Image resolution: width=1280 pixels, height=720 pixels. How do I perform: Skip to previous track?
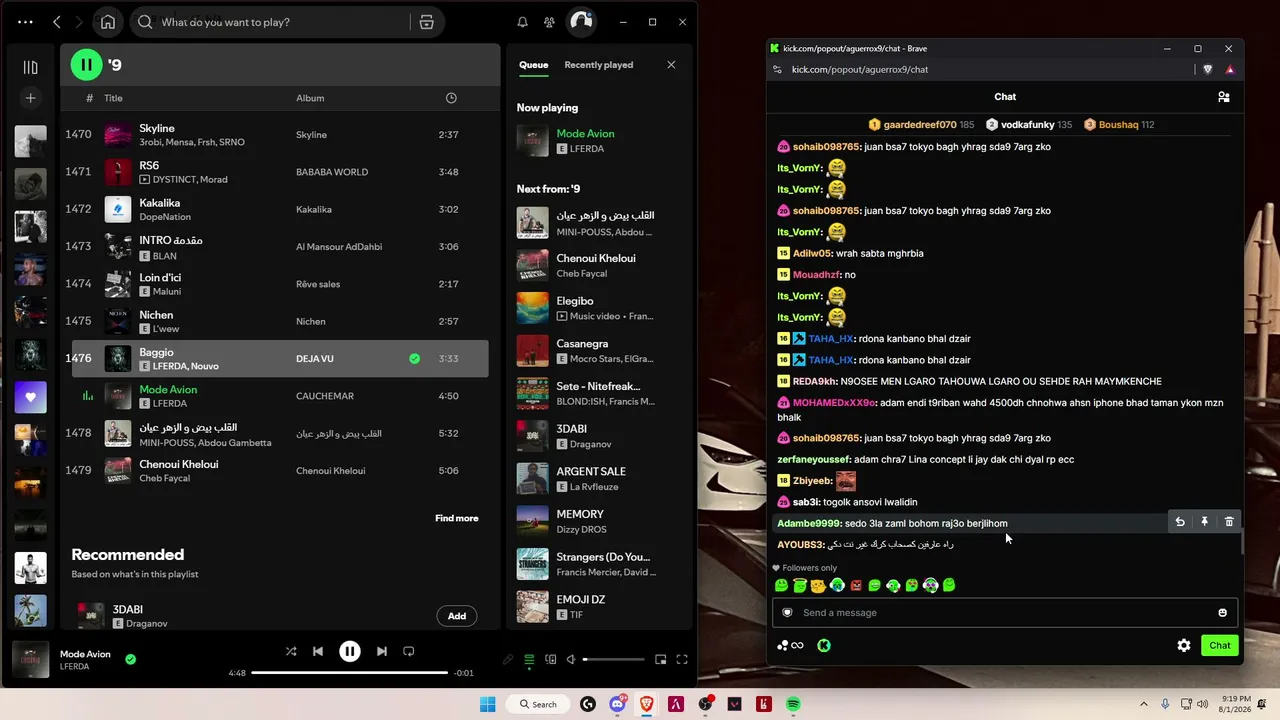coord(318,651)
